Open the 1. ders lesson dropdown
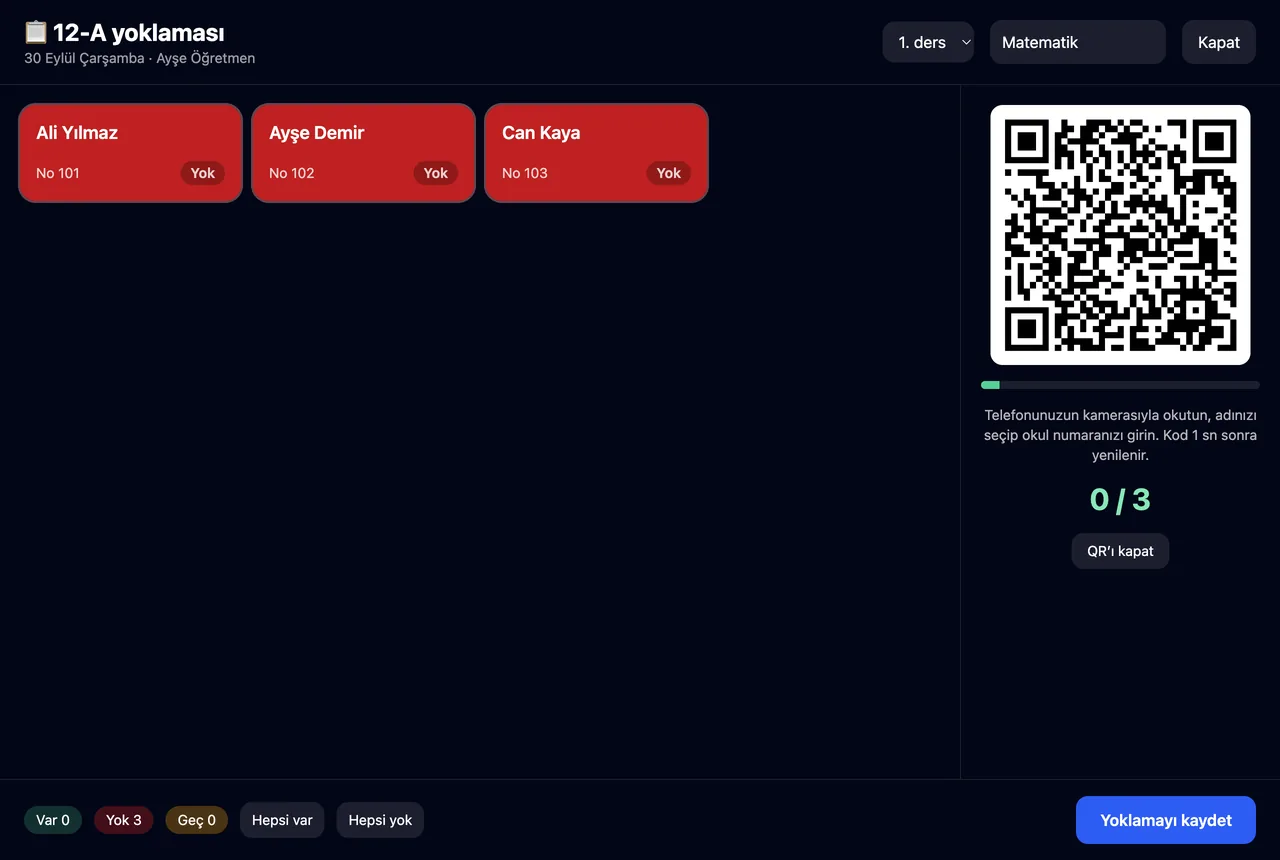Image resolution: width=1280 pixels, height=860 pixels. pos(928,42)
